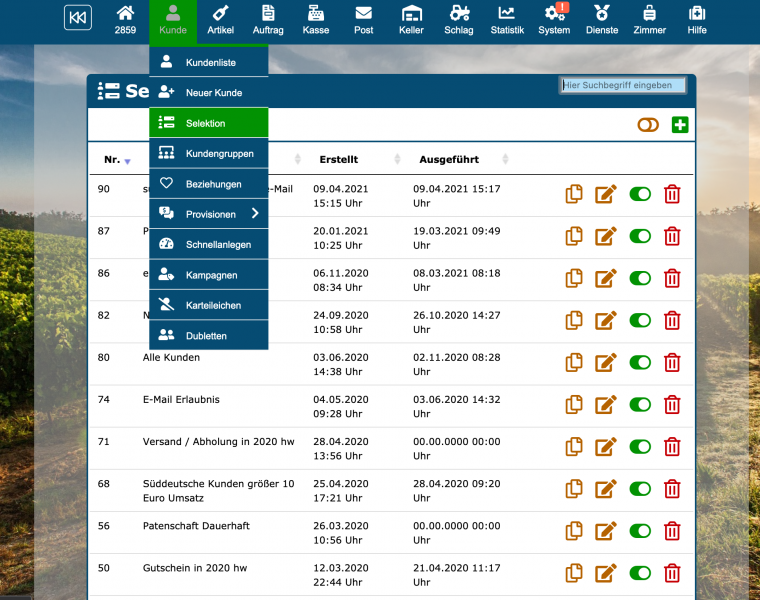
Task: Copy the E-Mail Erlaubnis selection
Action: [574, 405]
